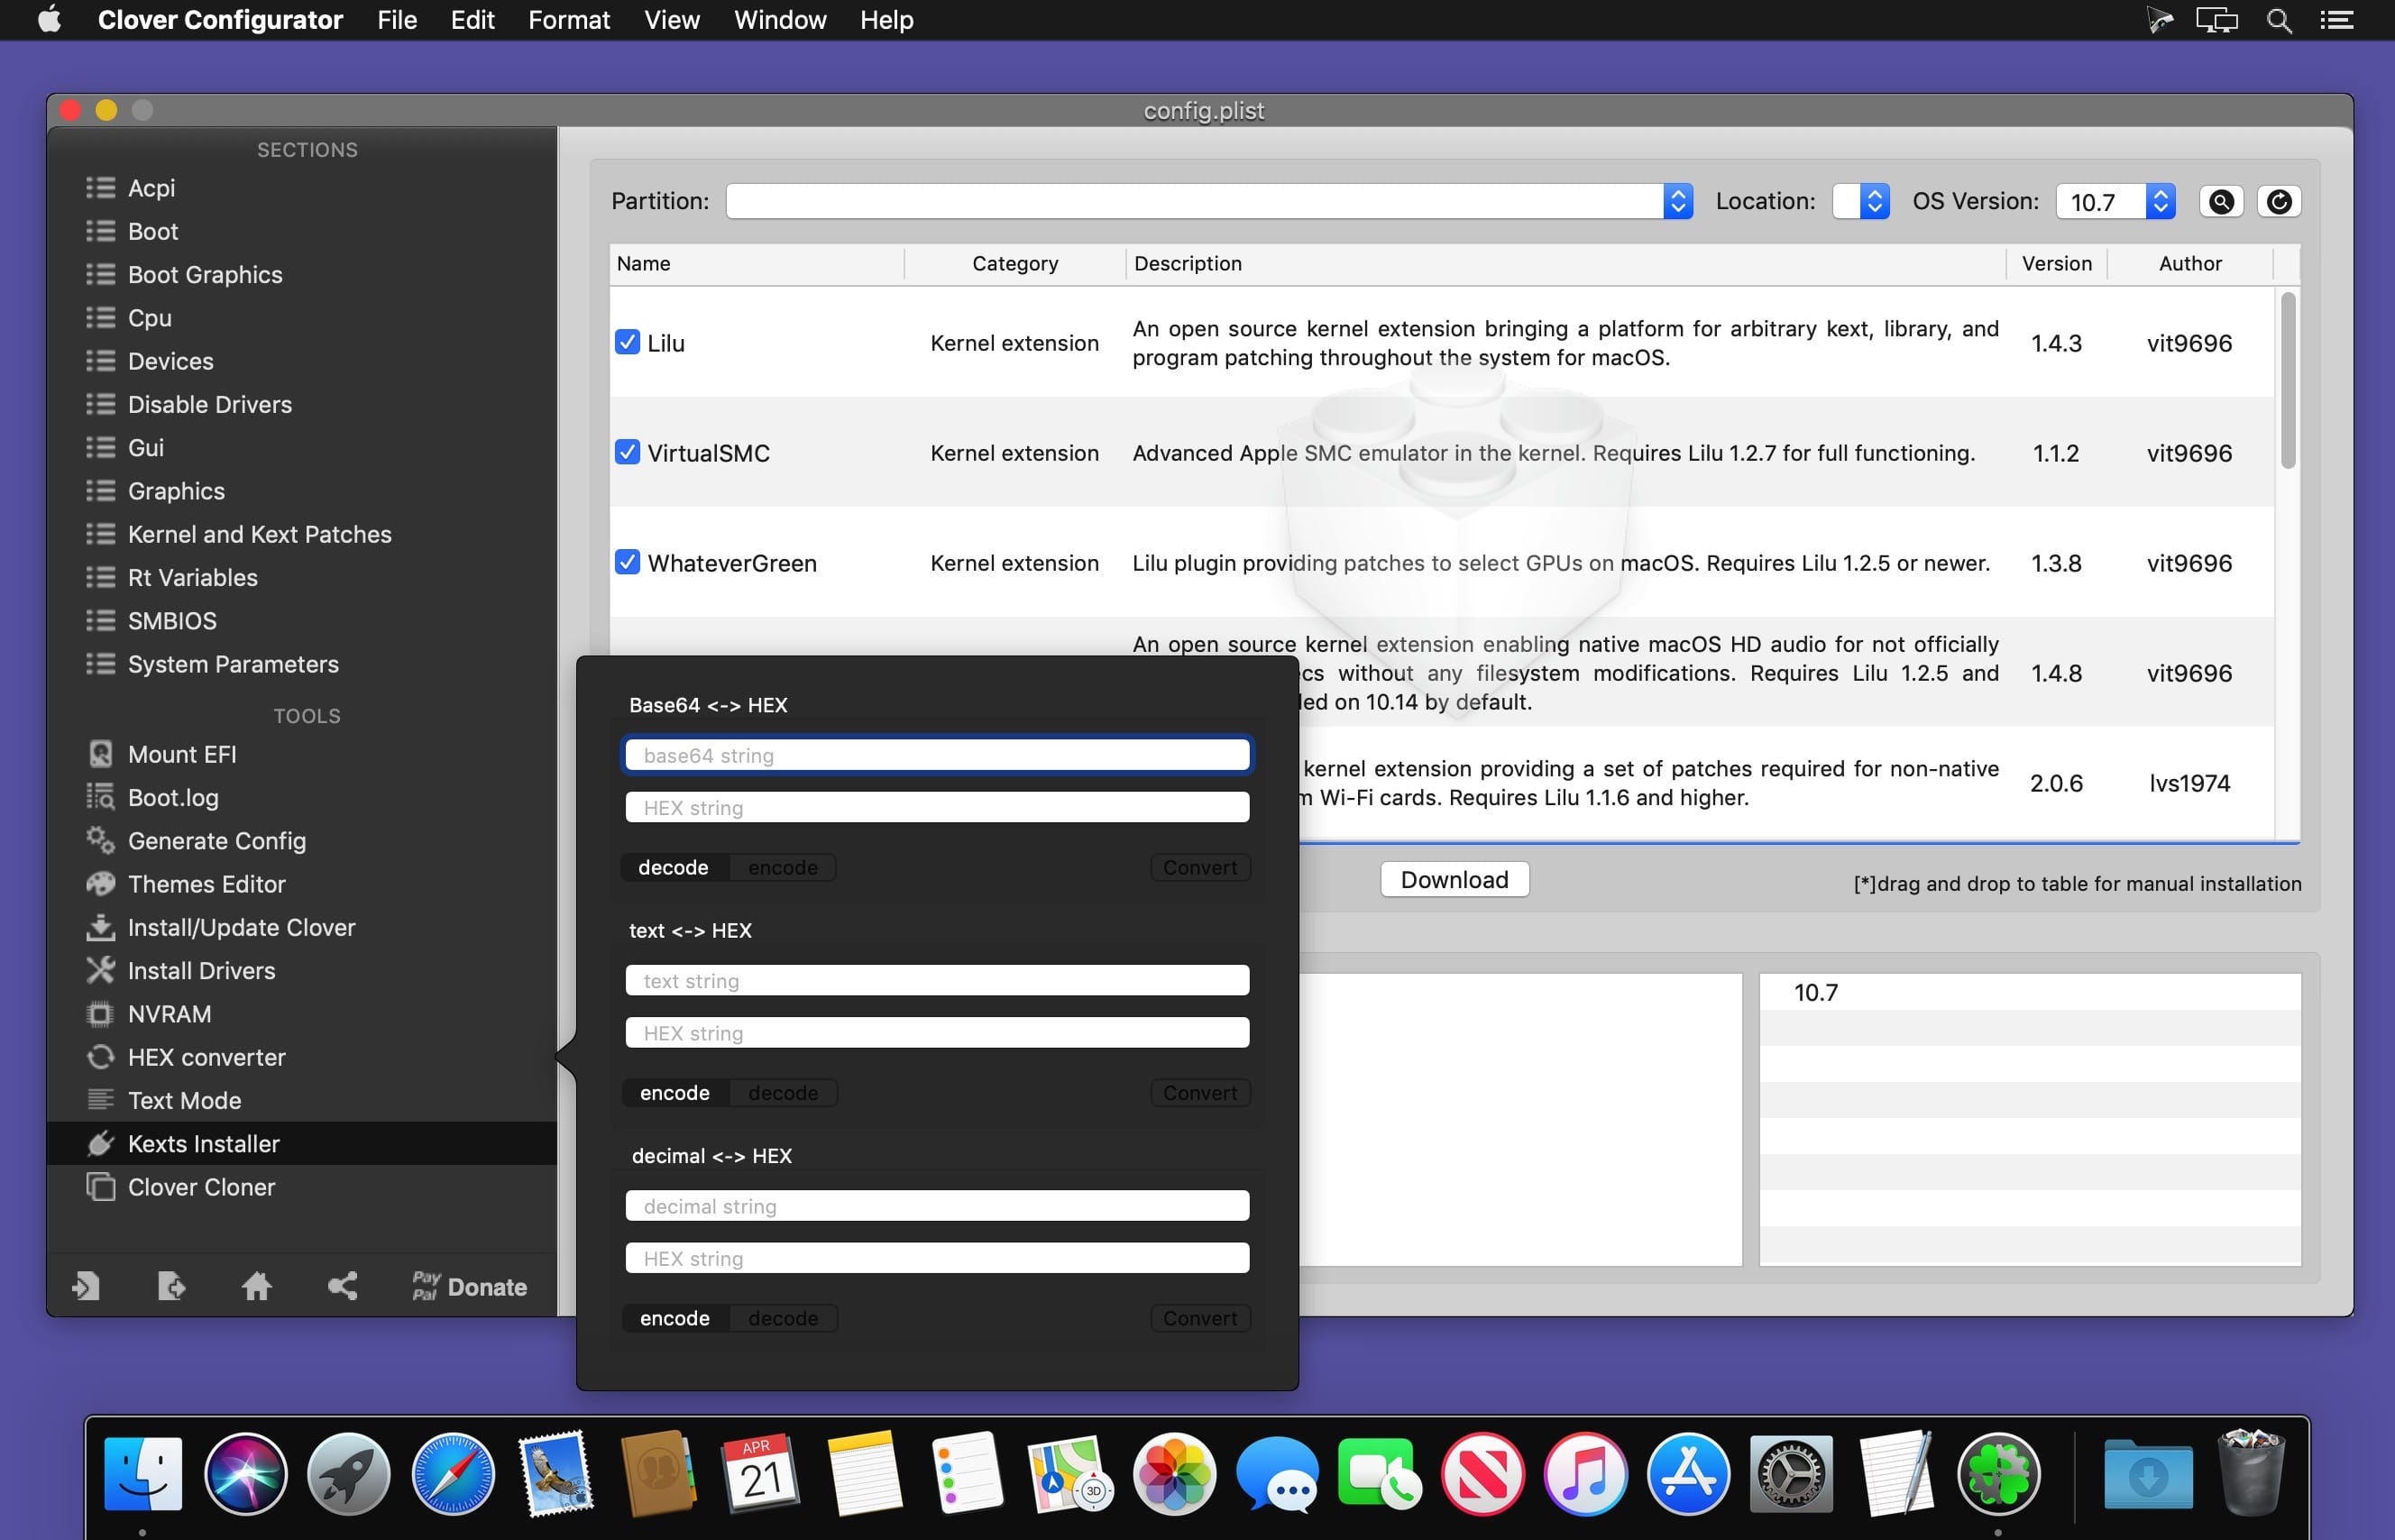Viewport: 2395px width, 1540px height.
Task: Open the Graphics section
Action: pos(176,491)
